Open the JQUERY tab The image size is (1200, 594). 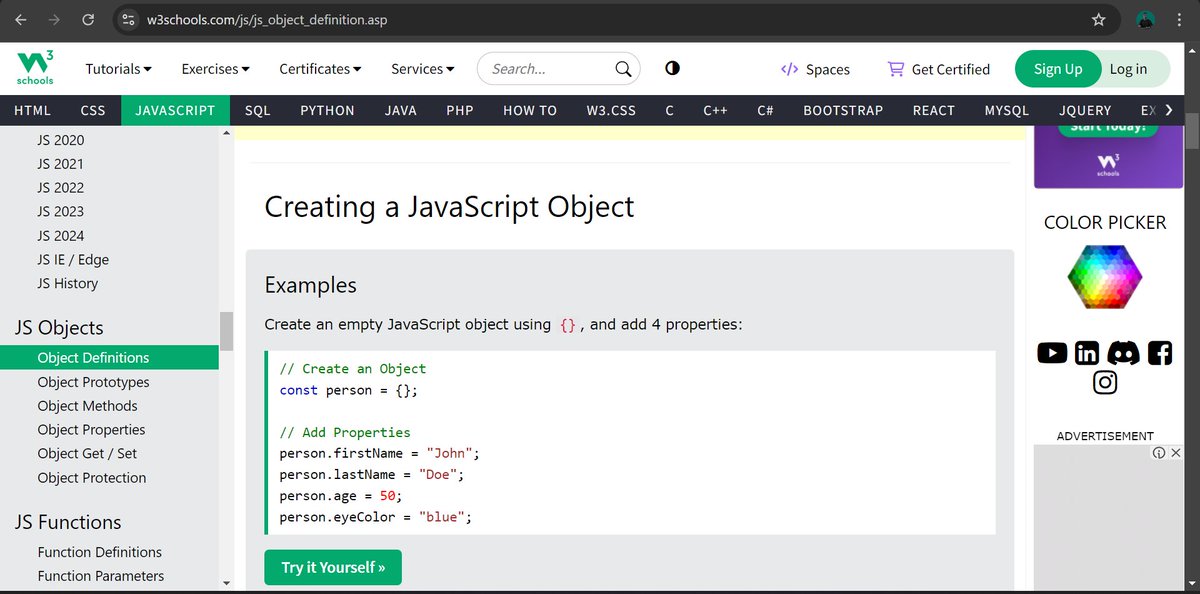(1085, 110)
